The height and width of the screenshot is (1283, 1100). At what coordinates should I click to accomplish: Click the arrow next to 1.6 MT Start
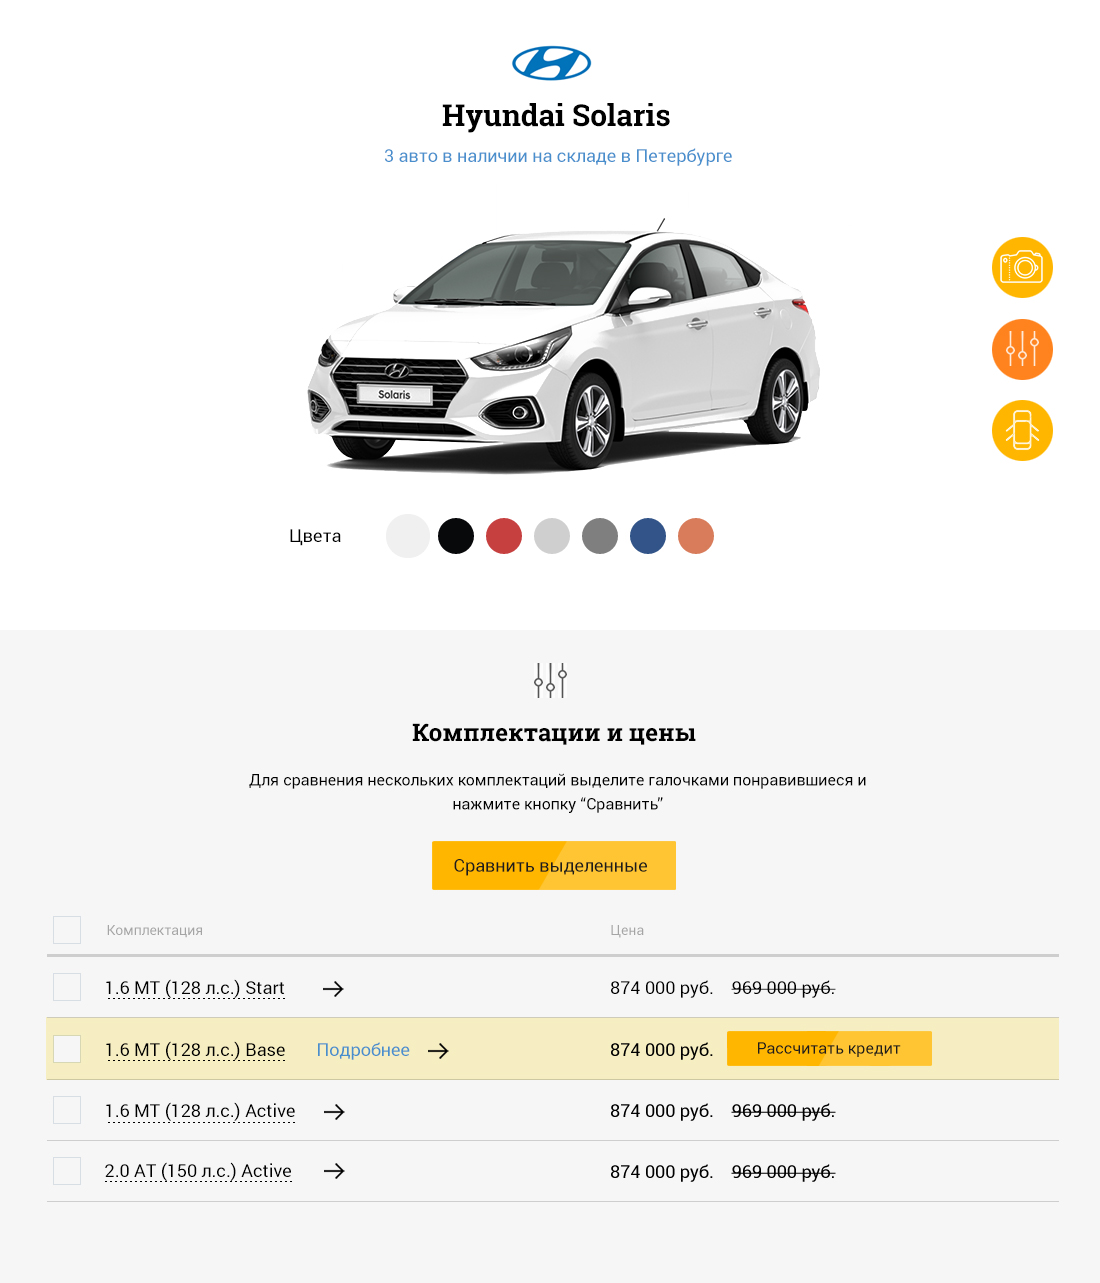tap(333, 988)
